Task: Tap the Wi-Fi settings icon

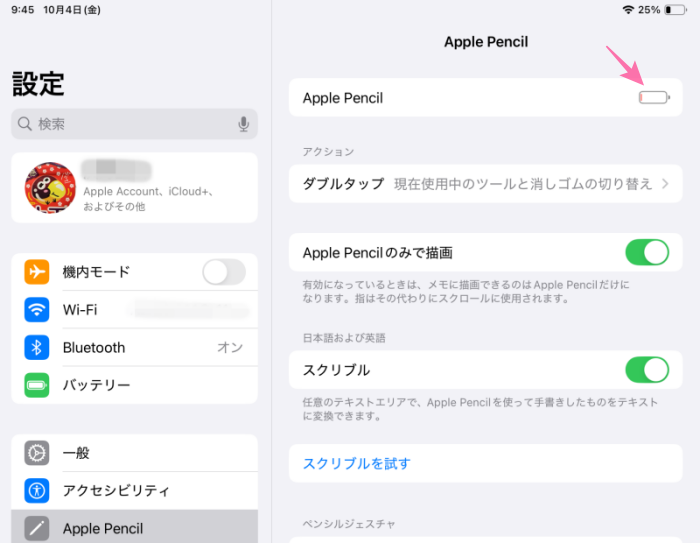Action: point(37,310)
